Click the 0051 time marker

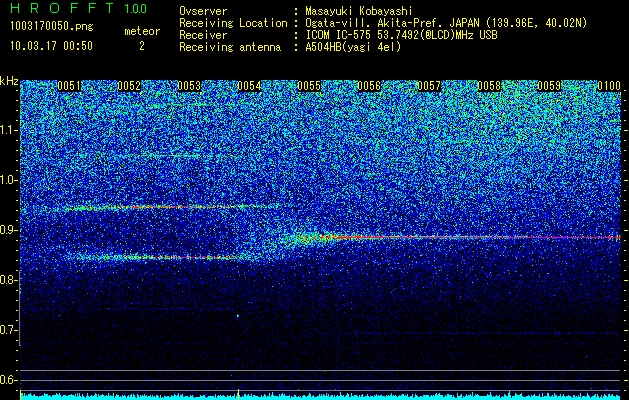coord(69,86)
